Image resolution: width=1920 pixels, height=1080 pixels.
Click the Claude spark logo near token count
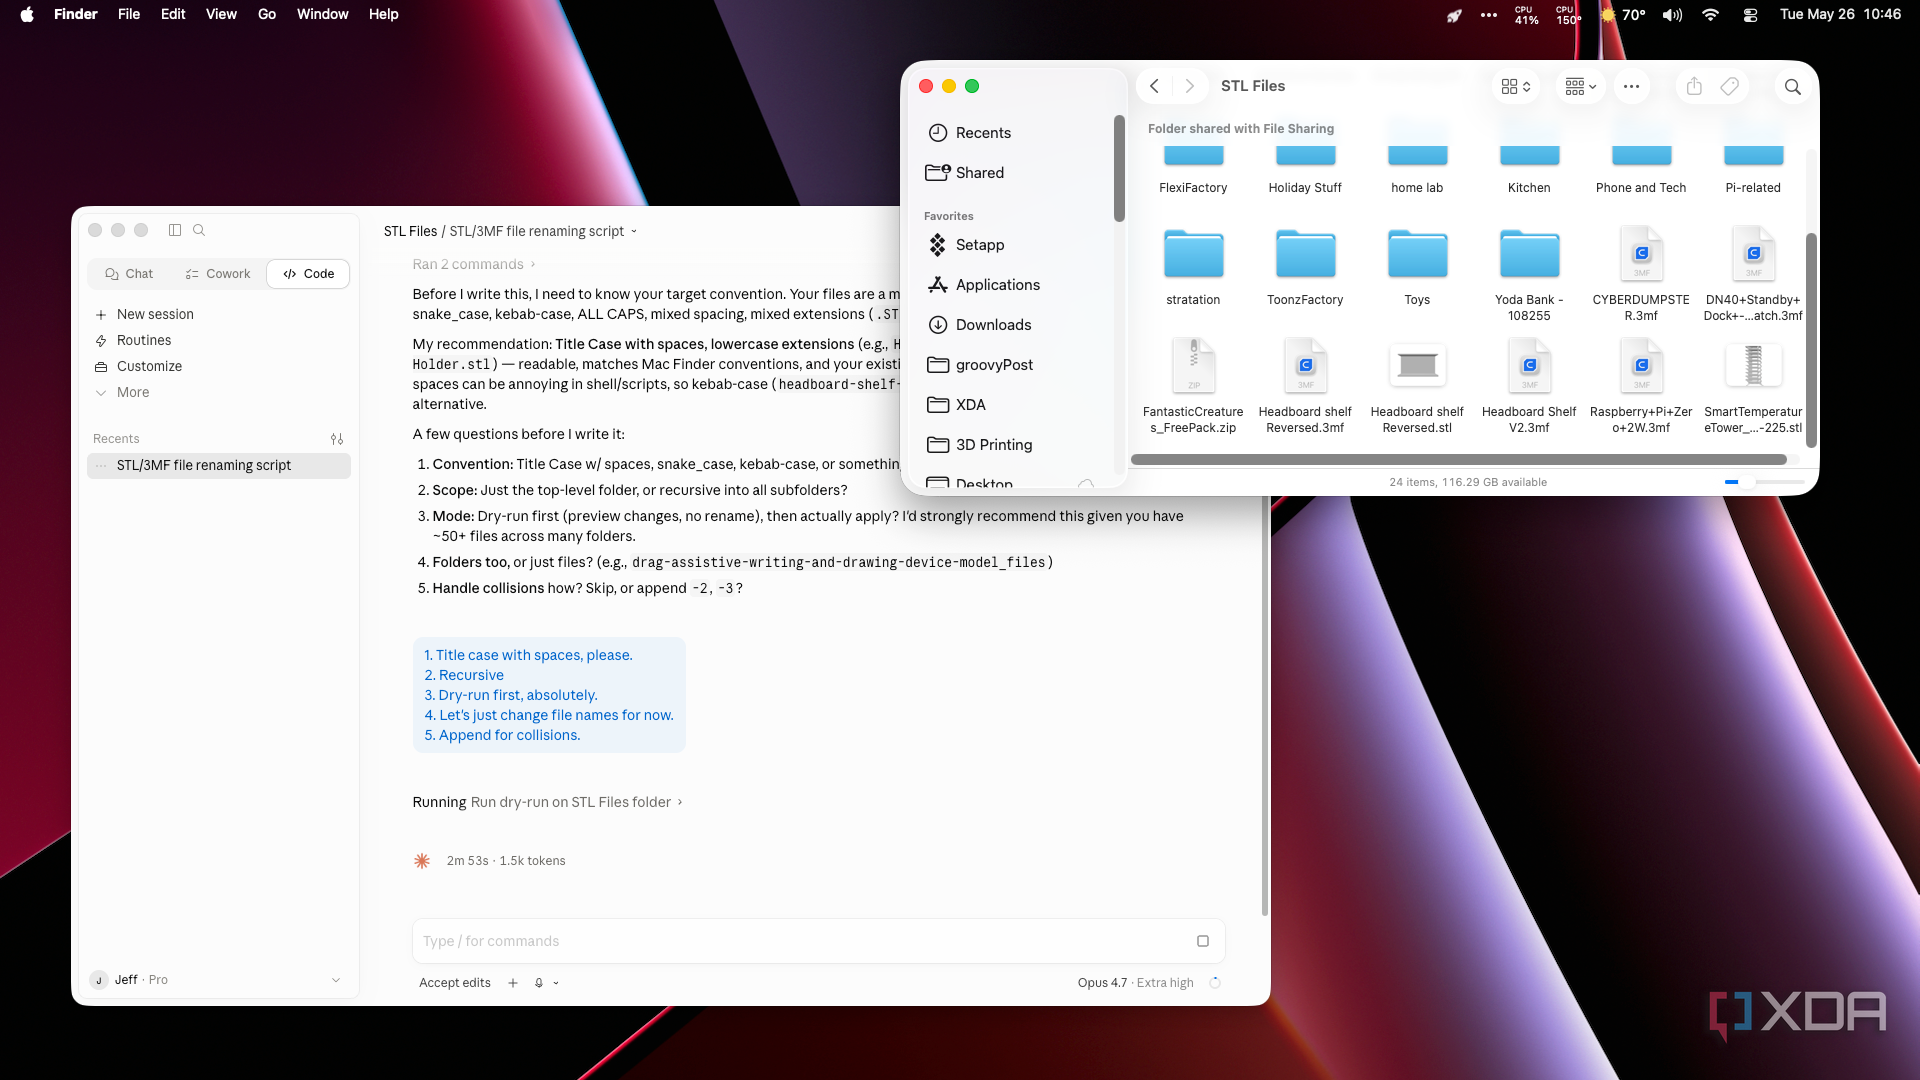tap(422, 861)
